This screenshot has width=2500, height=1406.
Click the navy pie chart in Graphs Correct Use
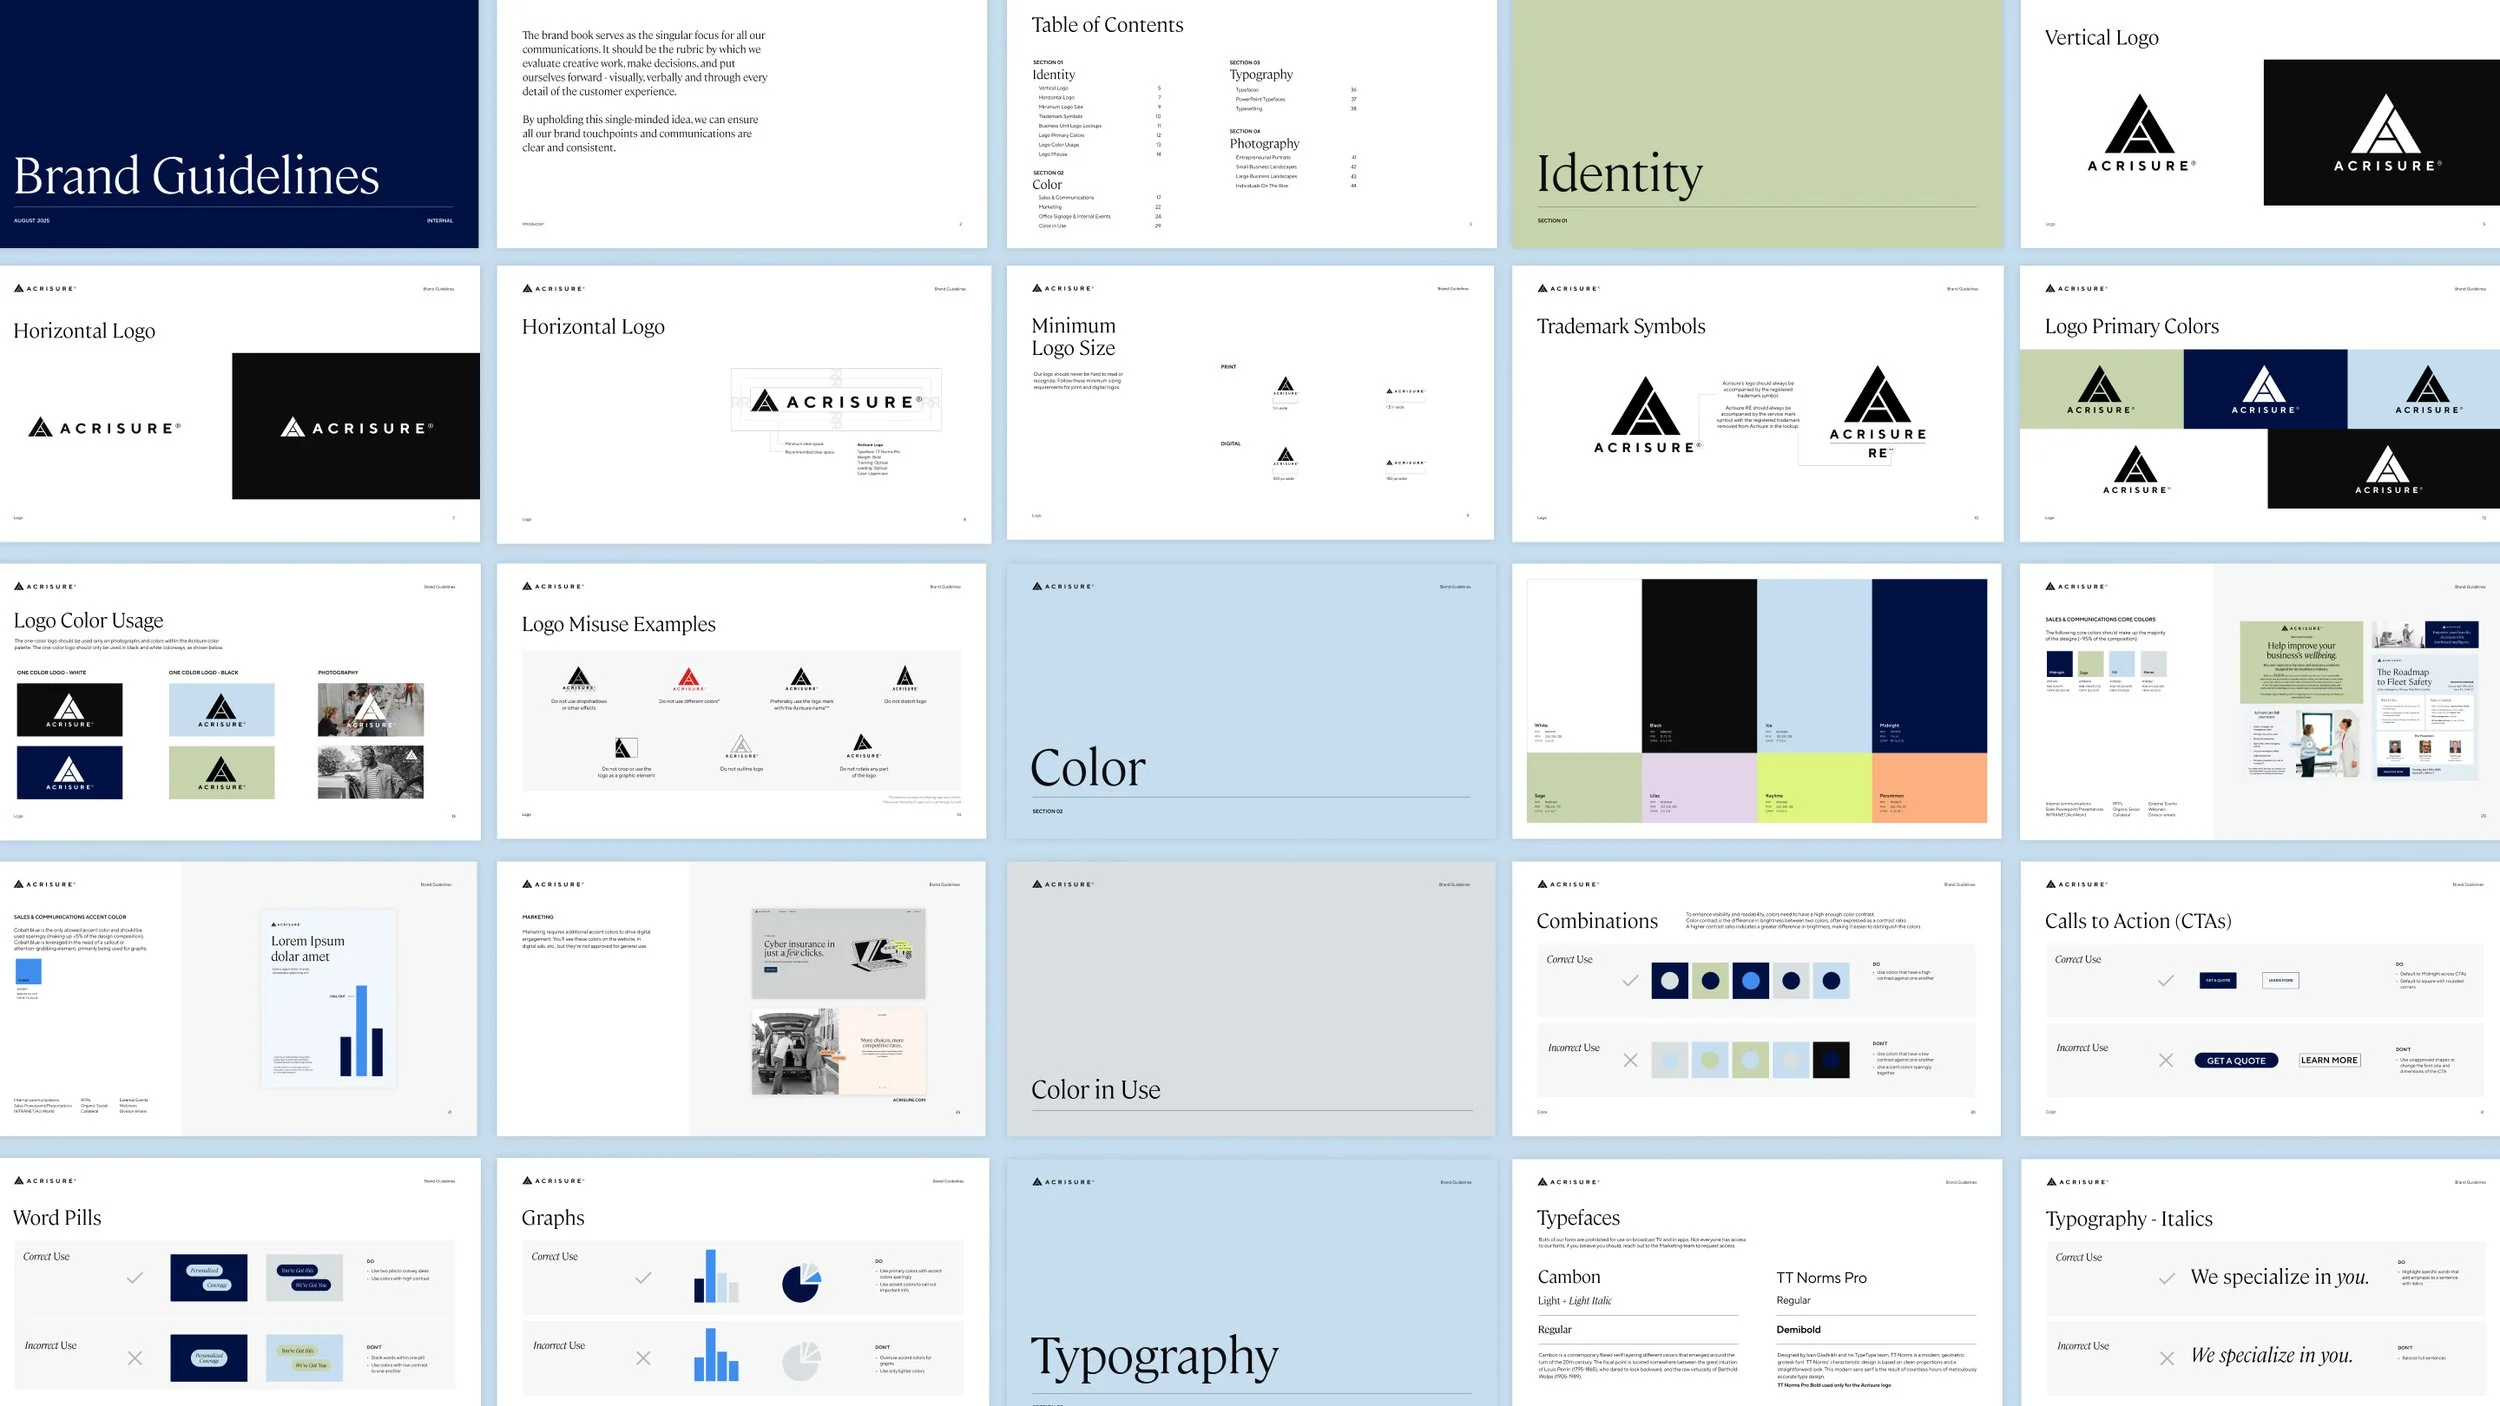tap(801, 1283)
